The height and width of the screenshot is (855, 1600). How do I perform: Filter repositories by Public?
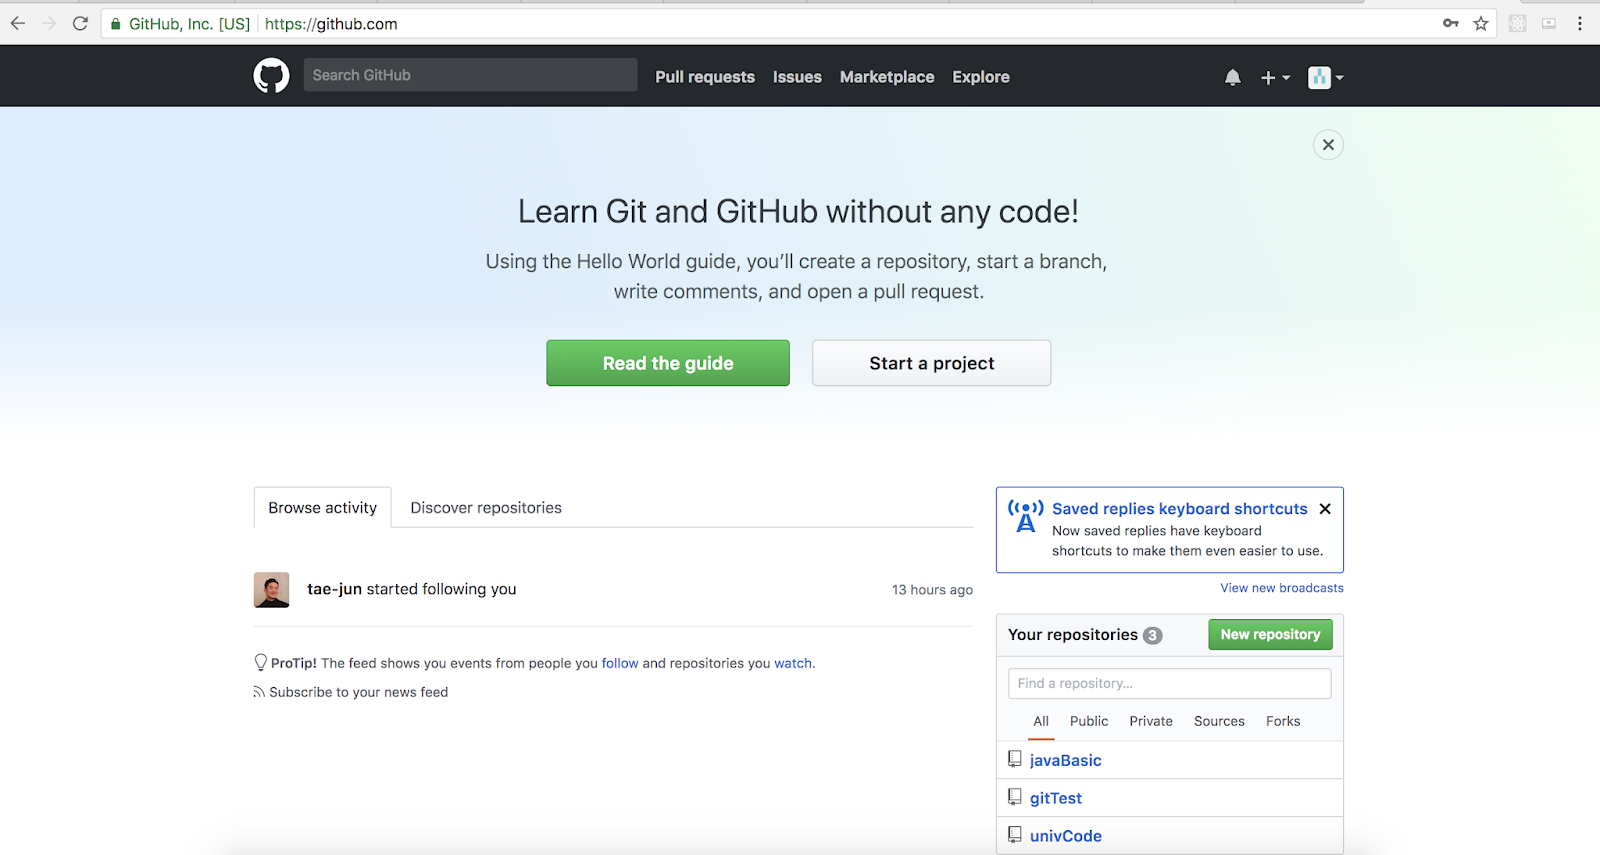tap(1089, 721)
